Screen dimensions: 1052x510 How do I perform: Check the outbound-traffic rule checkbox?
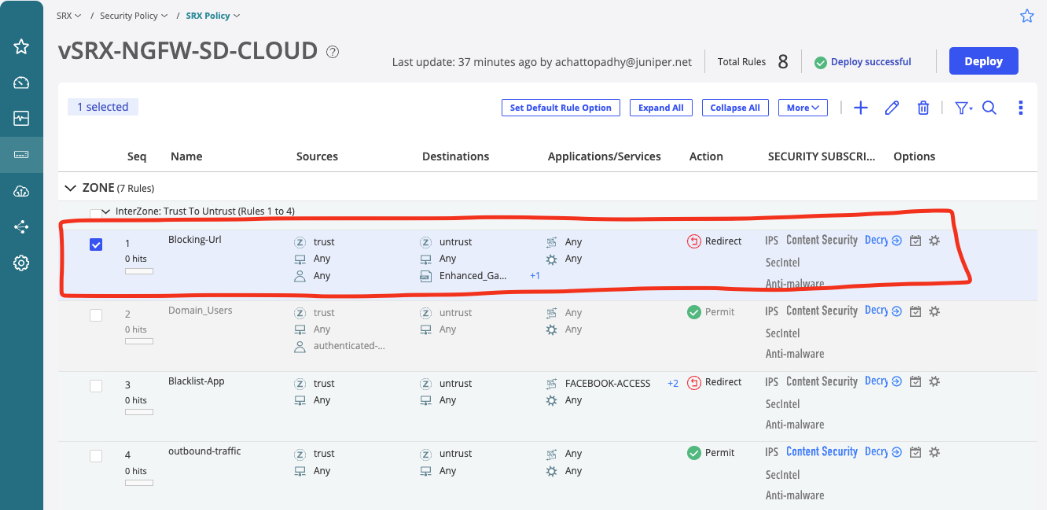[x=96, y=456]
